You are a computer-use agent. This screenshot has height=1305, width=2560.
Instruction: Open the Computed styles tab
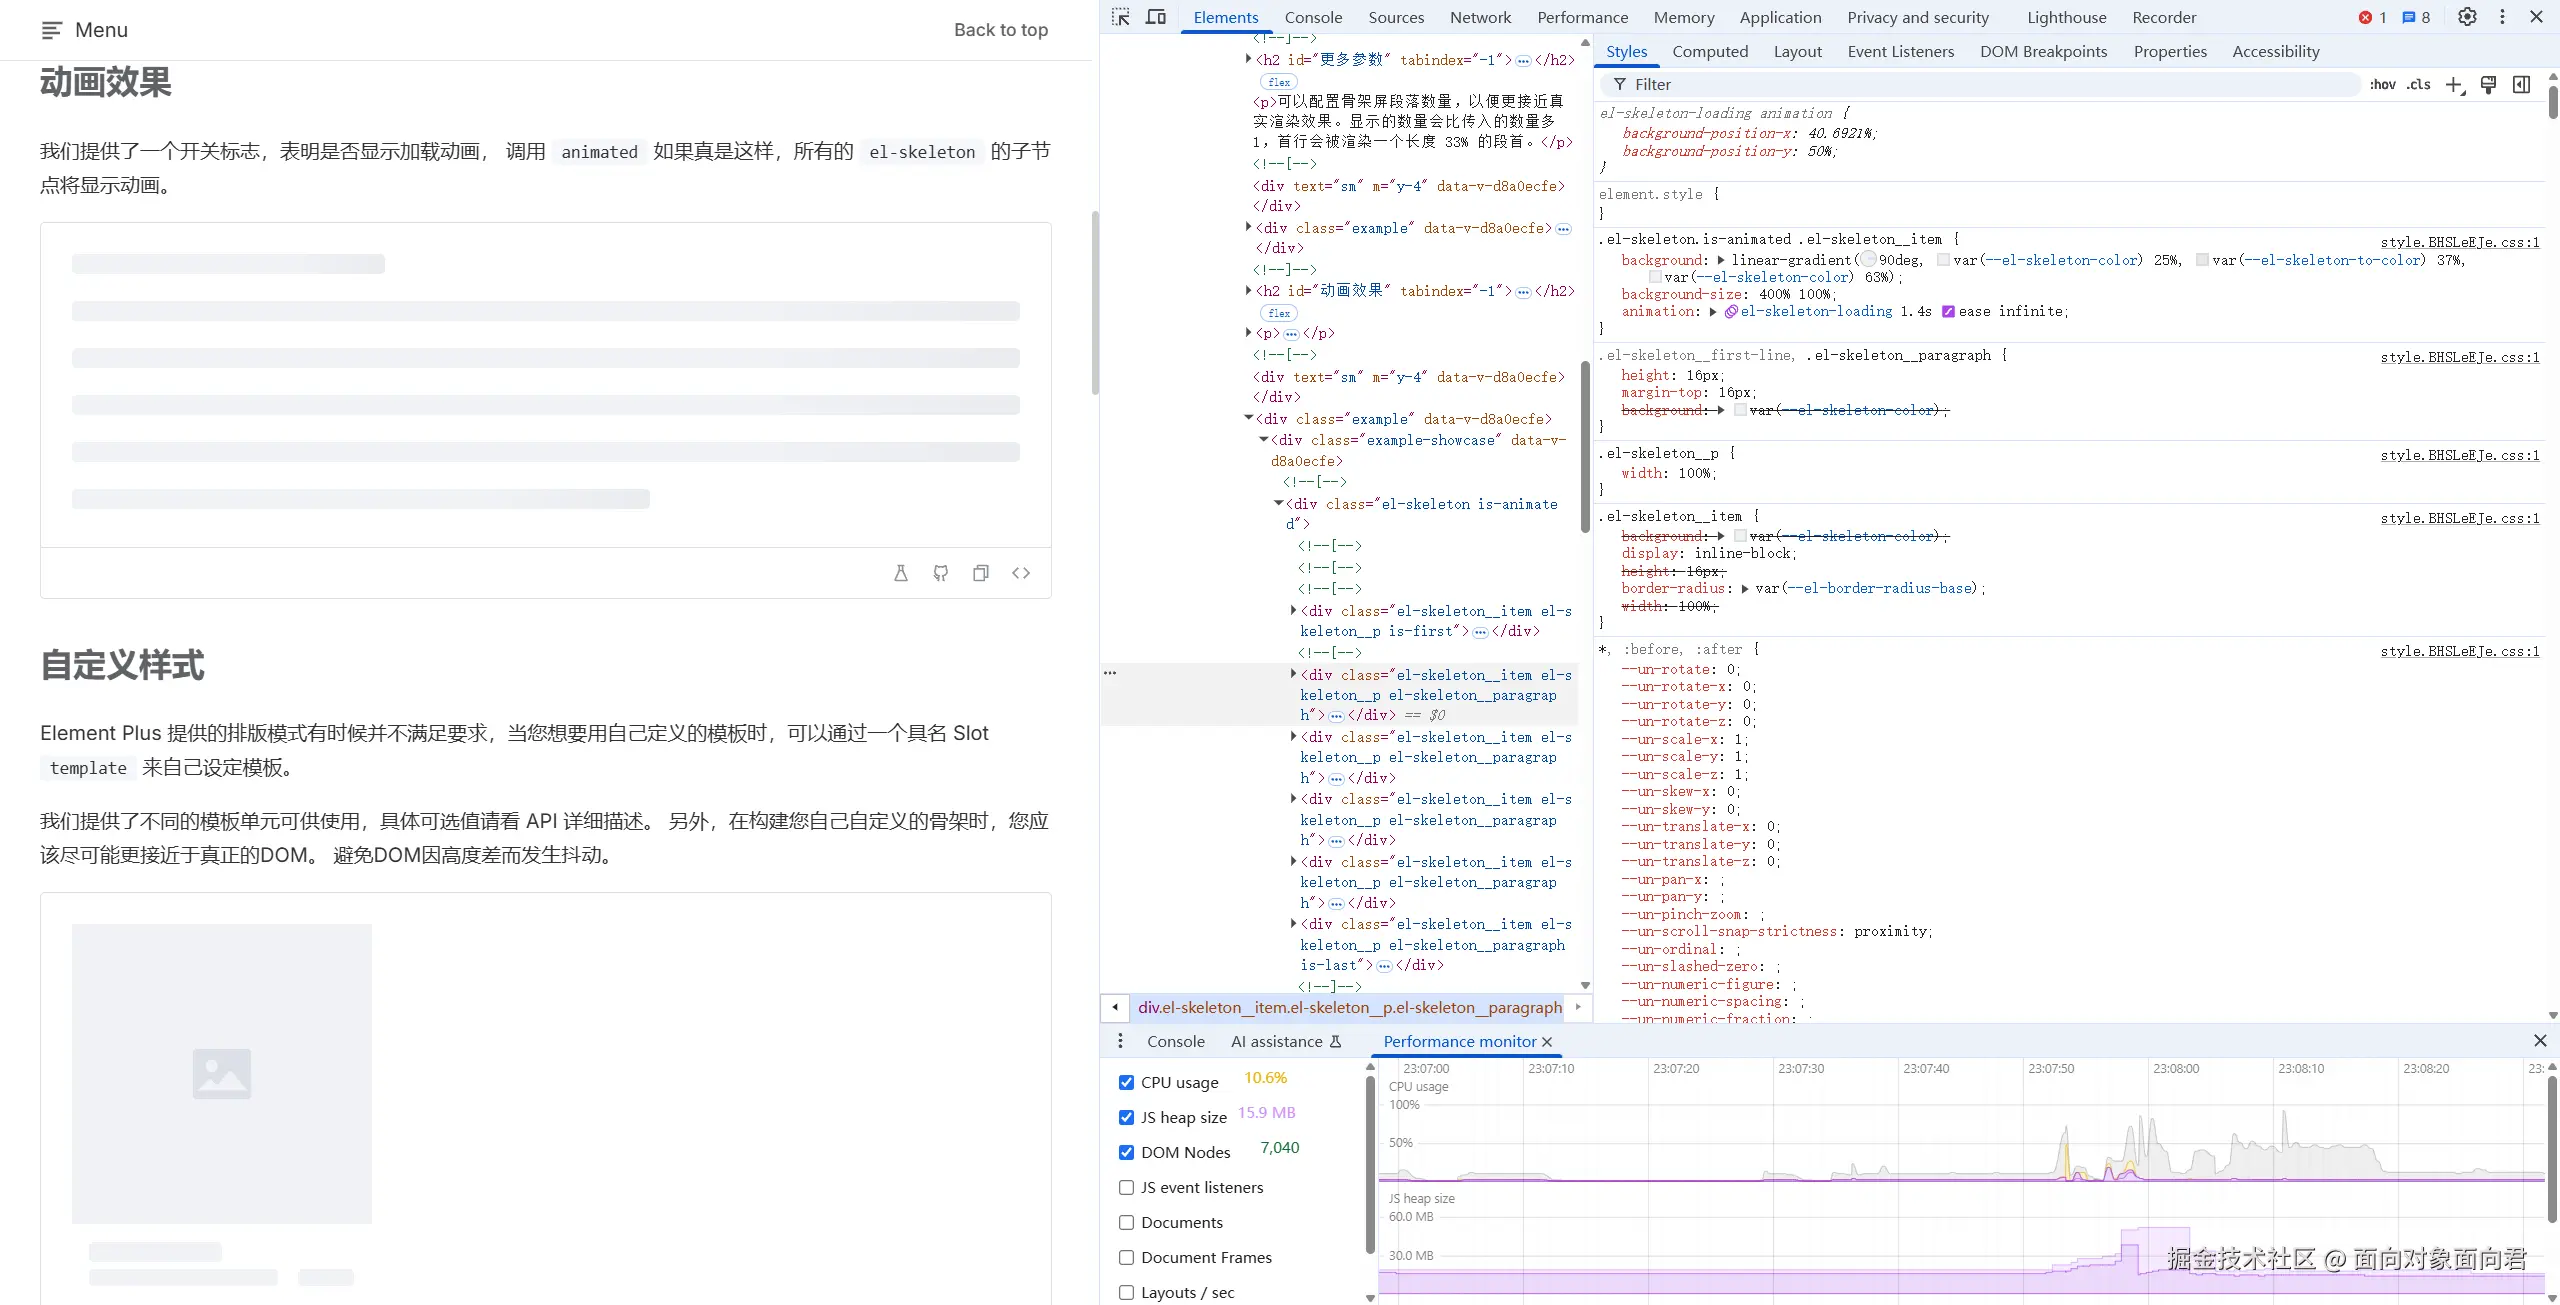[1710, 51]
